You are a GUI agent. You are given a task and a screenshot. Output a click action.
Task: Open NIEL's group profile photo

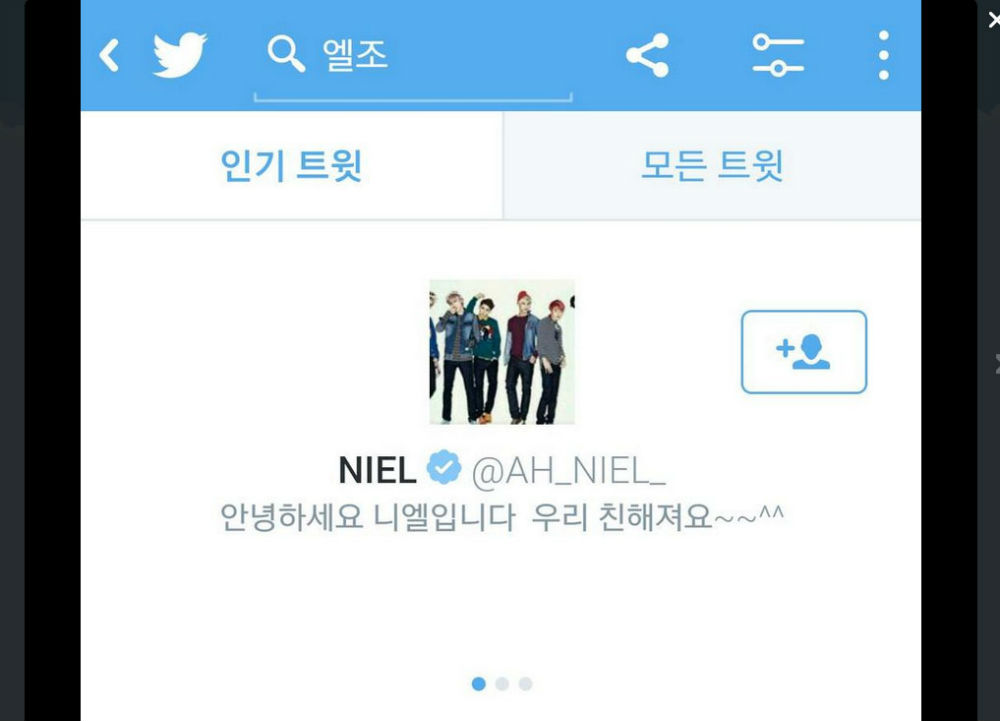click(x=502, y=352)
